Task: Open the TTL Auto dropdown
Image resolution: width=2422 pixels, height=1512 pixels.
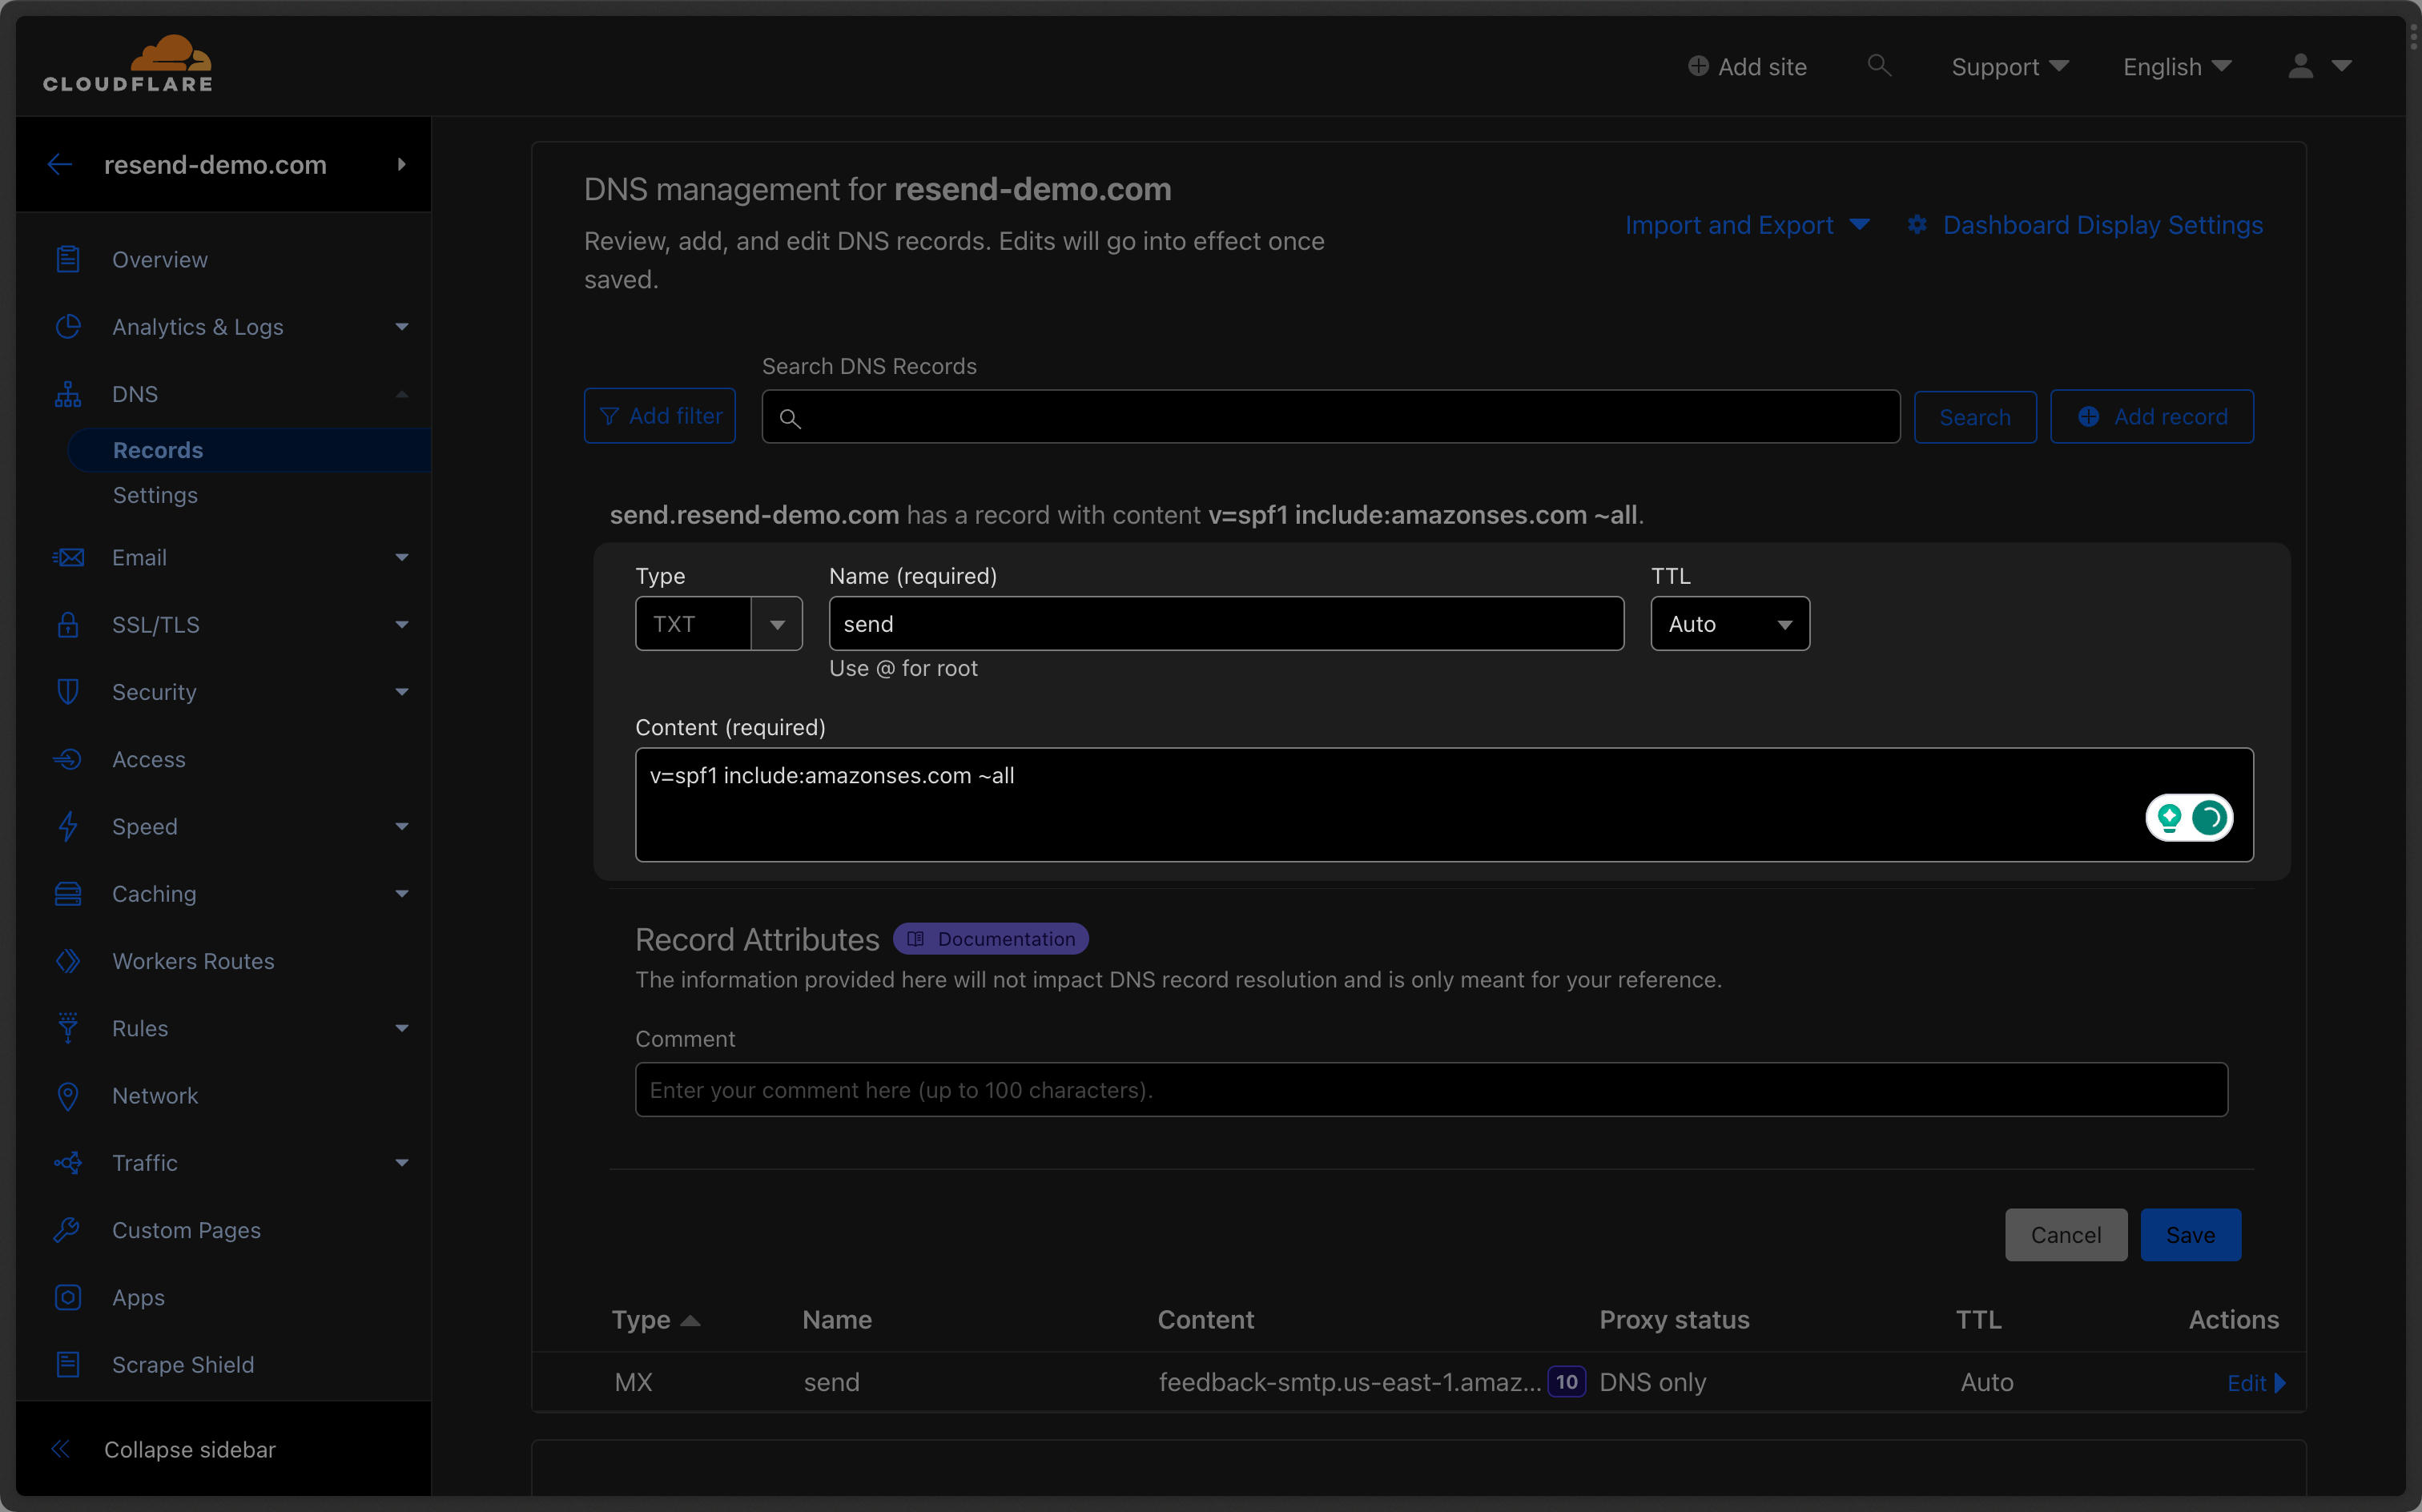Action: click(x=1730, y=624)
